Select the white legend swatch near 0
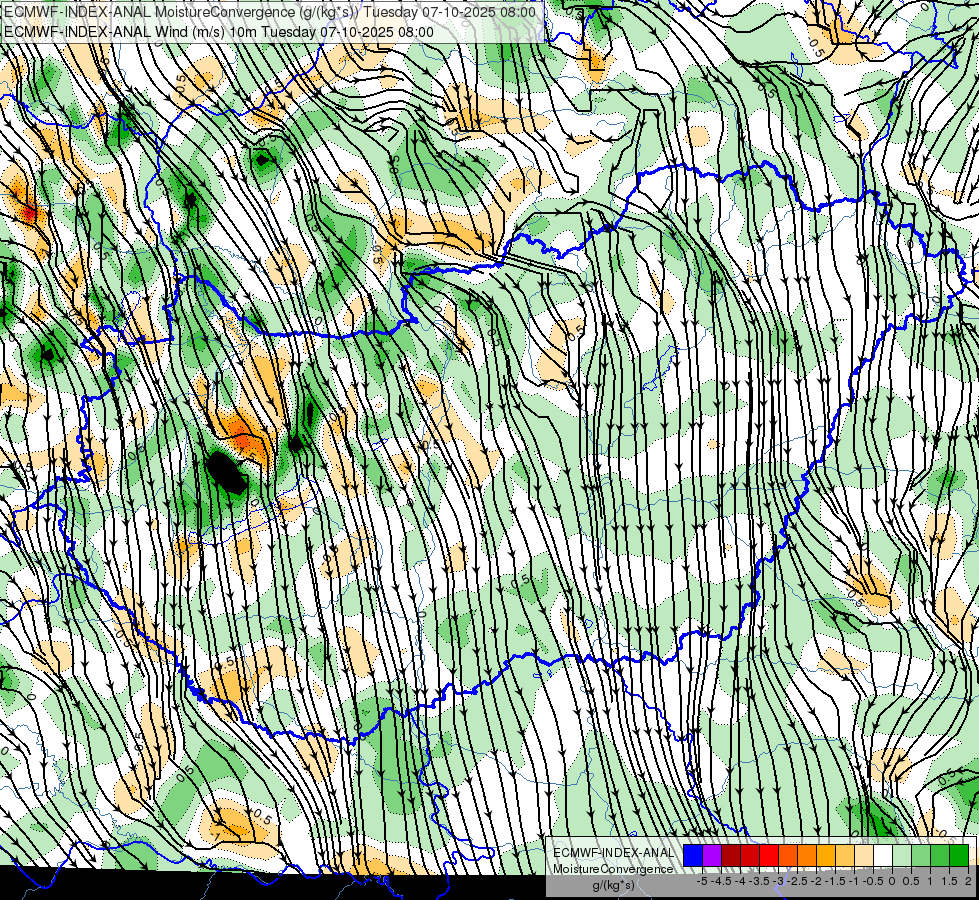Screen dimensions: 979x900 click(x=883, y=856)
